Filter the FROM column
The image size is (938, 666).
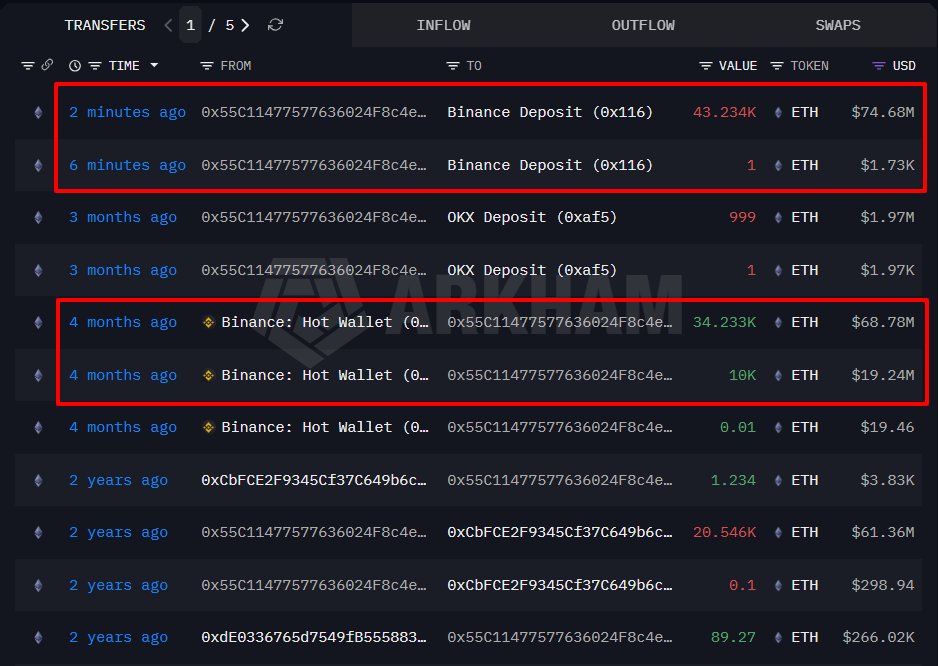[206, 66]
